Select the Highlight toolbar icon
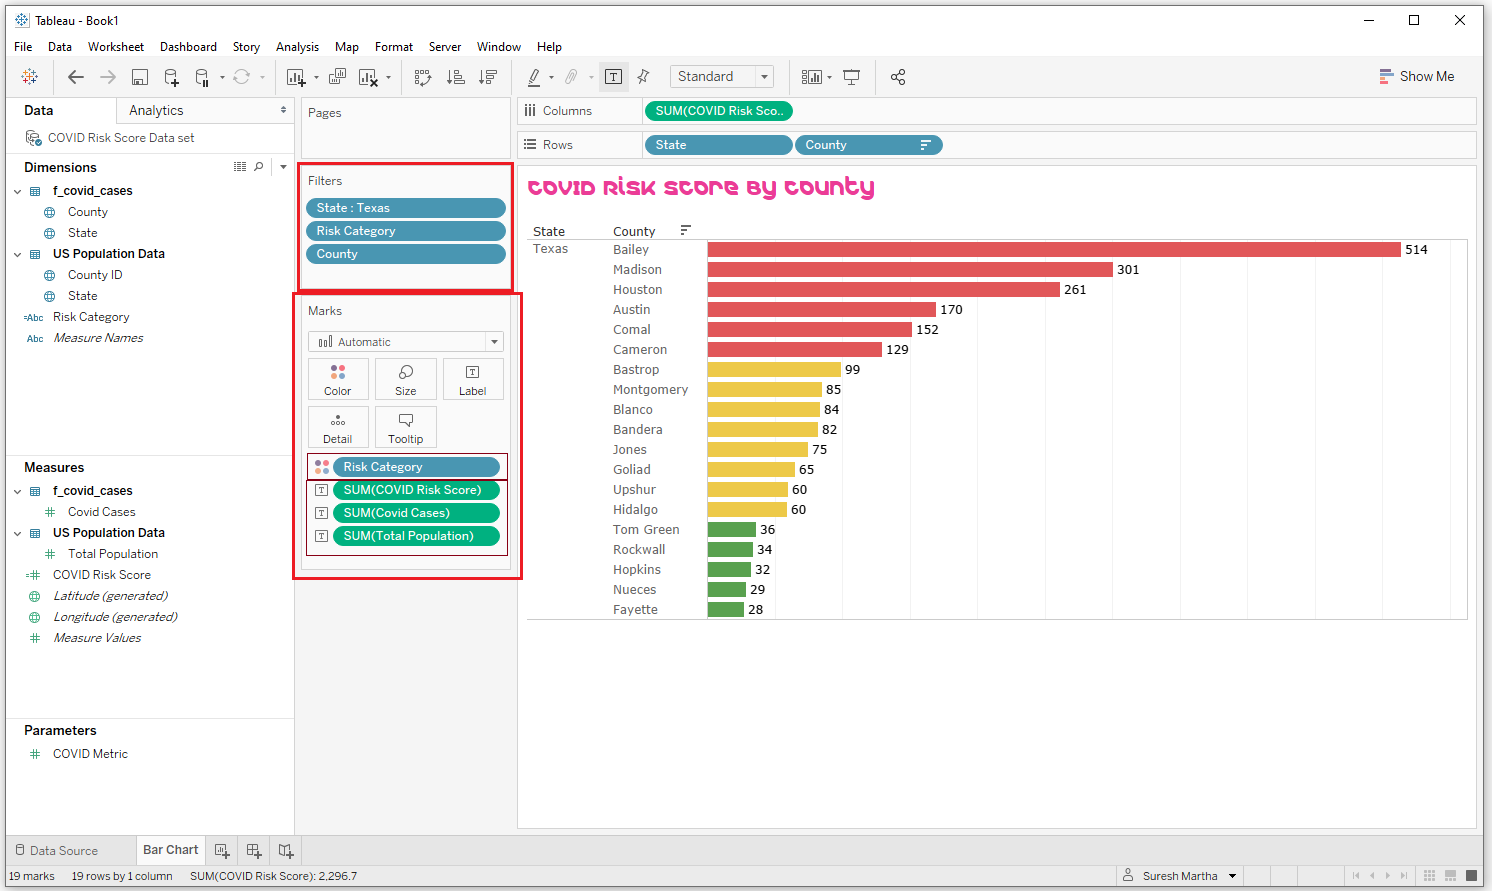This screenshot has height=891, width=1492. pos(535,76)
